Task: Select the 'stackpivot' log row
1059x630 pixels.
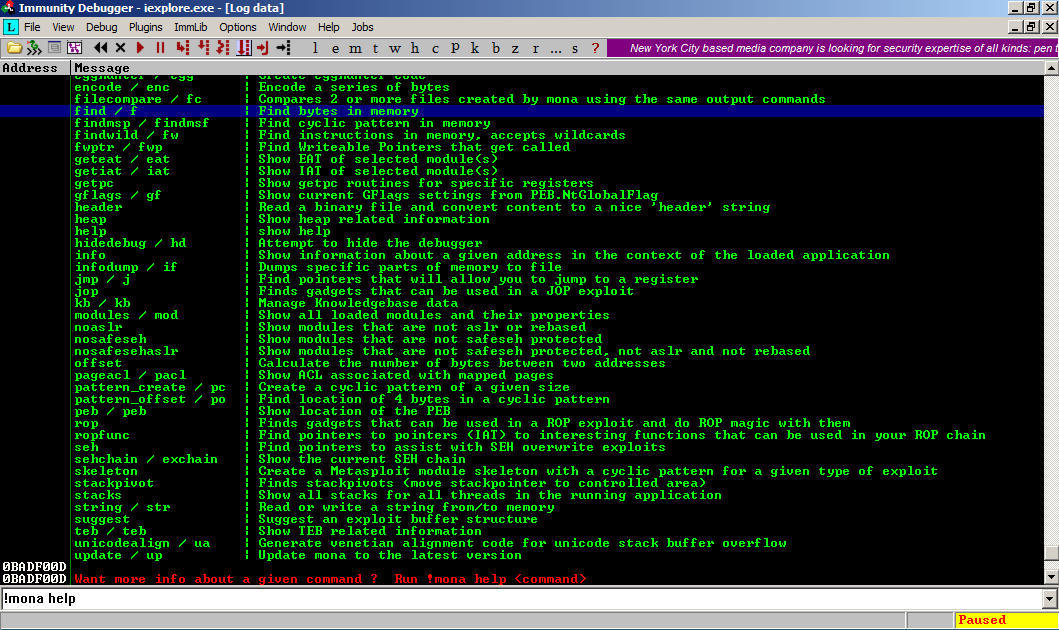Action: (x=521, y=483)
